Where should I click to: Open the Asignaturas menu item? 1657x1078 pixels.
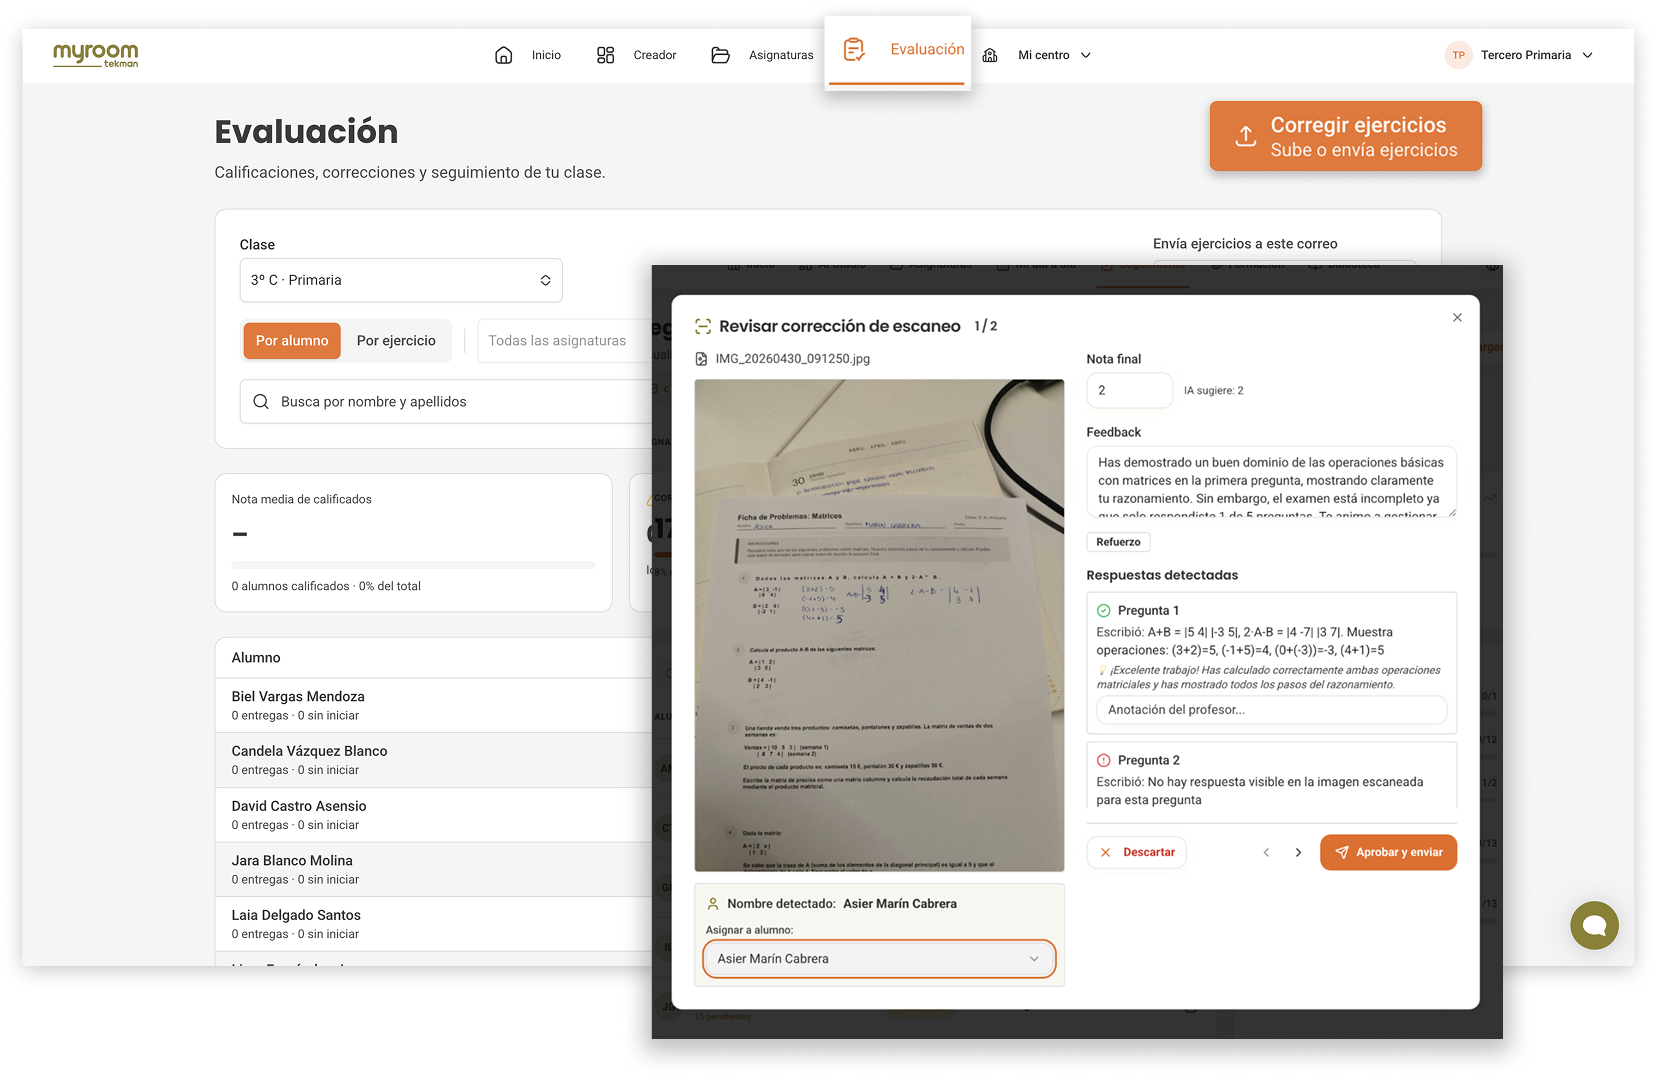point(781,55)
